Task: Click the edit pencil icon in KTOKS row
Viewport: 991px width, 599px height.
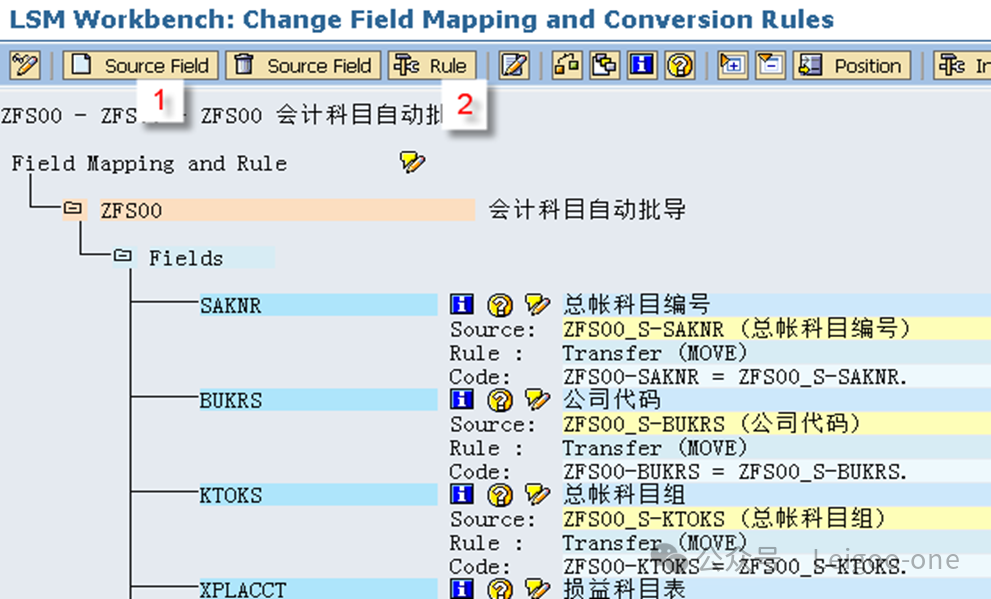Action: coord(537,495)
